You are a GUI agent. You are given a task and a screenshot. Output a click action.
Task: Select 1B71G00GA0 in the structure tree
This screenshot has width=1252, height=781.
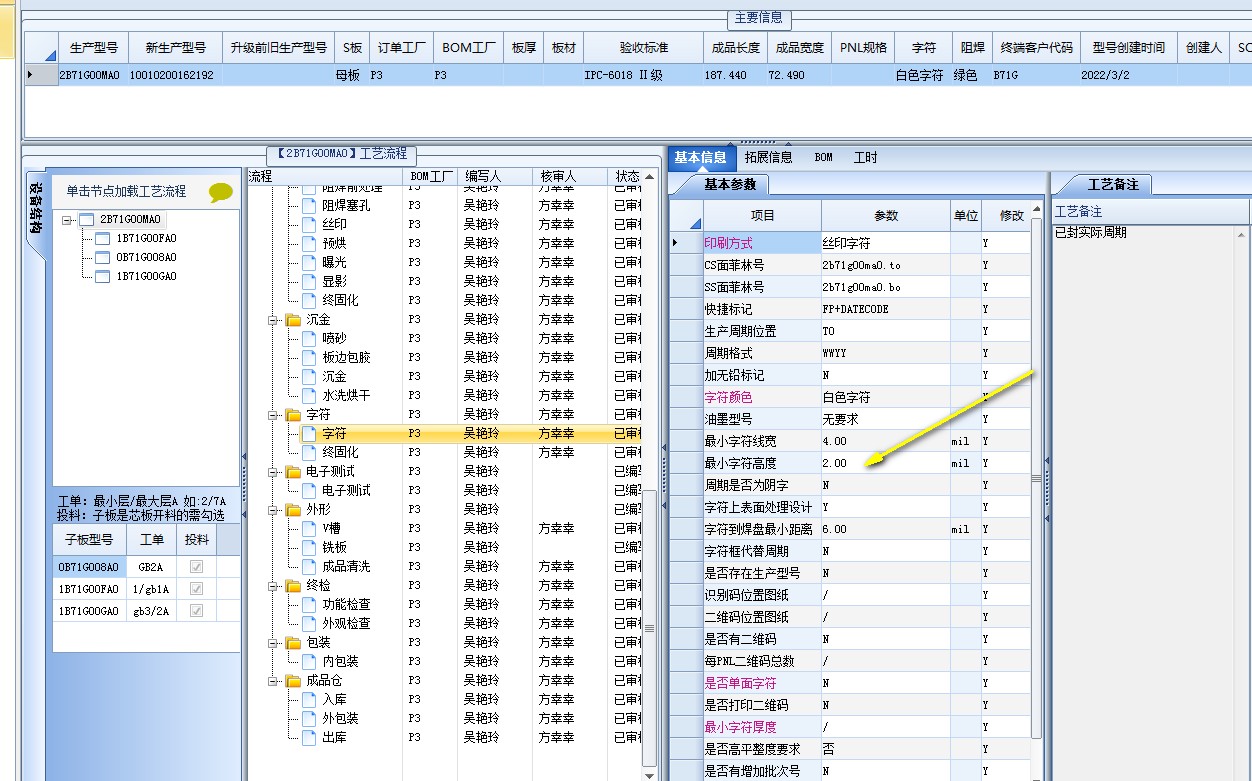pos(146,276)
